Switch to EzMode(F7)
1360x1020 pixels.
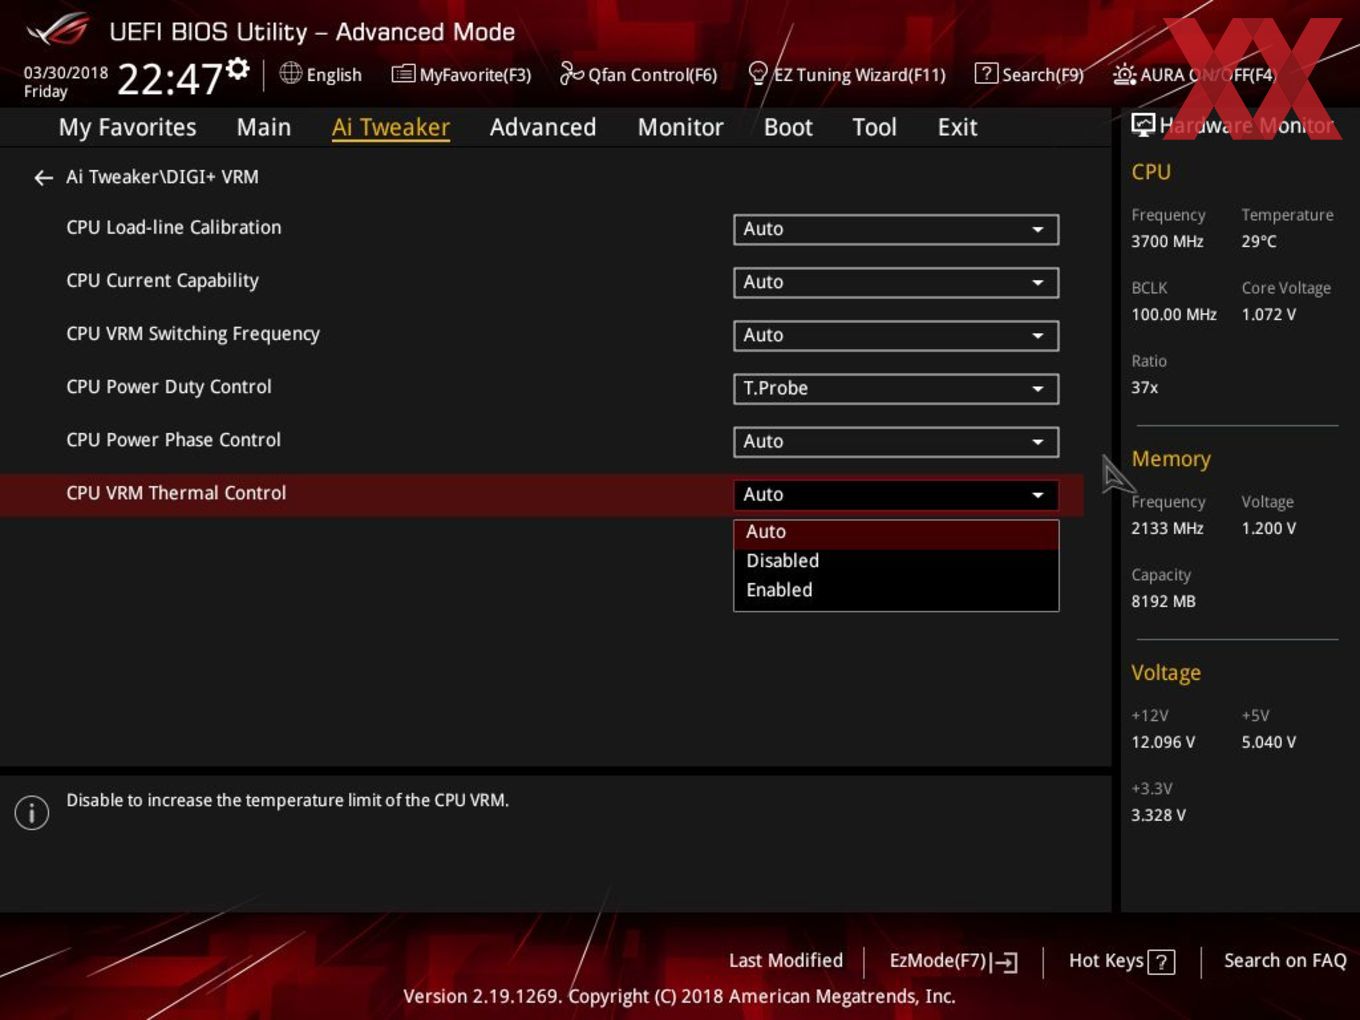click(953, 961)
